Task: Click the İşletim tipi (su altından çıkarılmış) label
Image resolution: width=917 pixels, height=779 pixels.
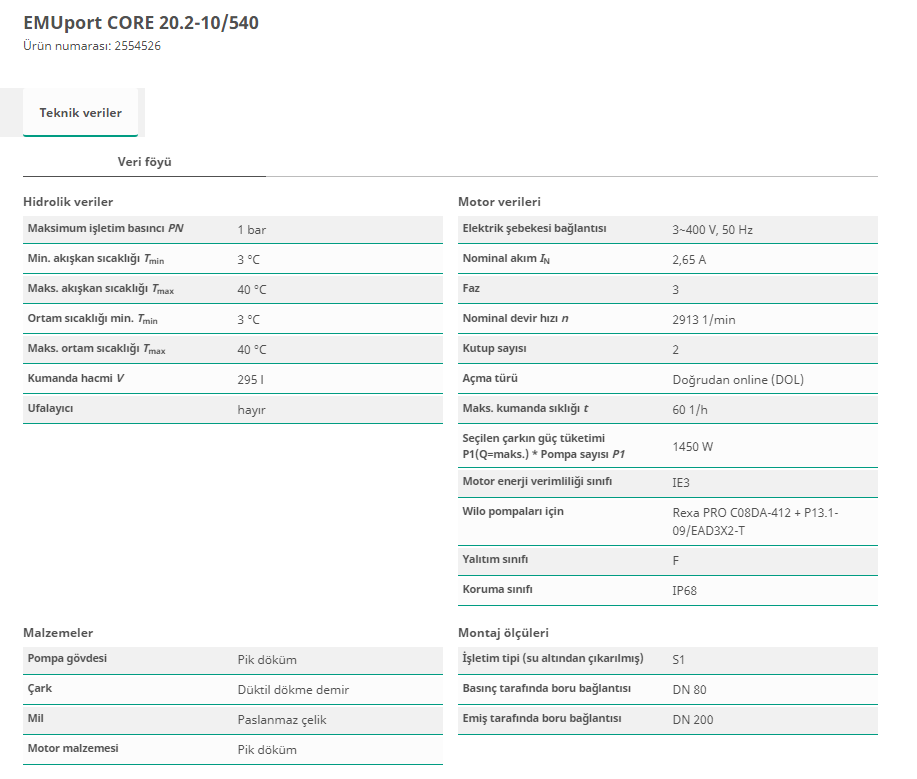Action: [x=553, y=659]
